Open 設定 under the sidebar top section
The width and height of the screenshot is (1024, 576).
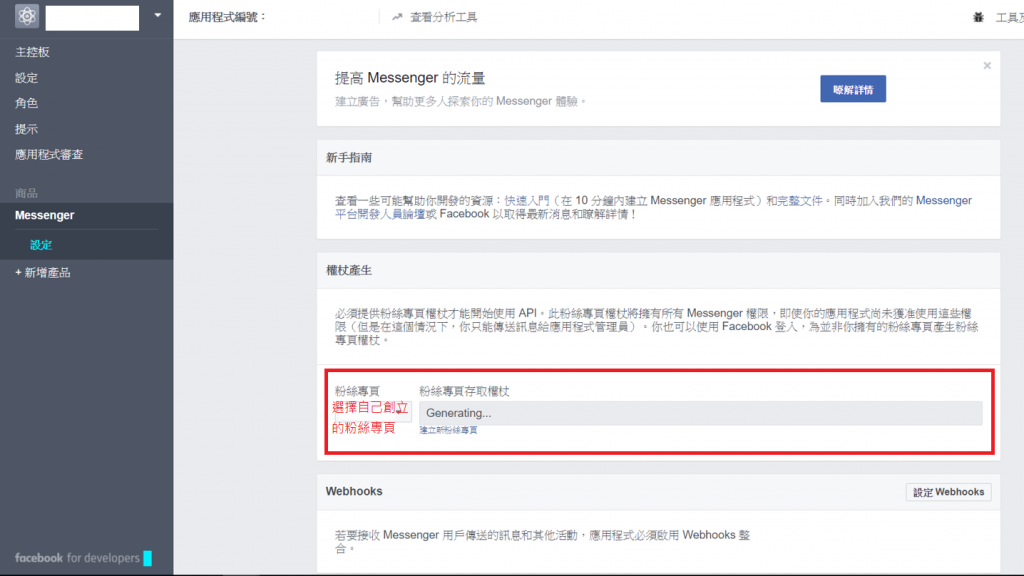(x=26, y=78)
